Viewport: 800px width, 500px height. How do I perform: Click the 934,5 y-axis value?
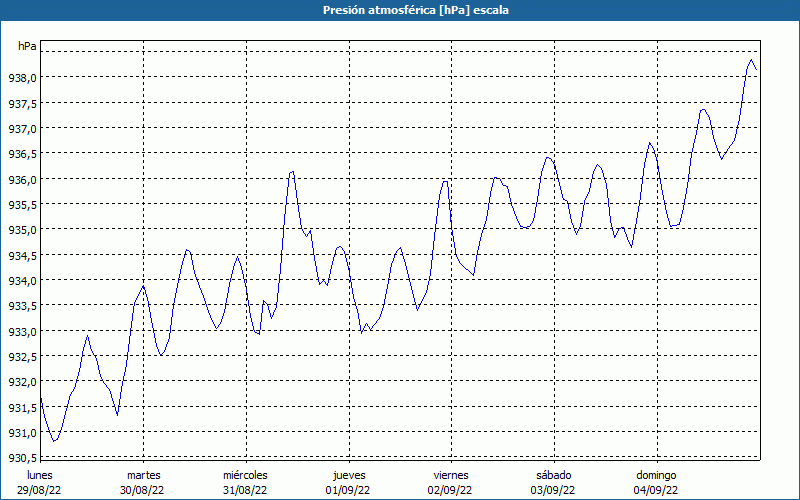click(22, 256)
